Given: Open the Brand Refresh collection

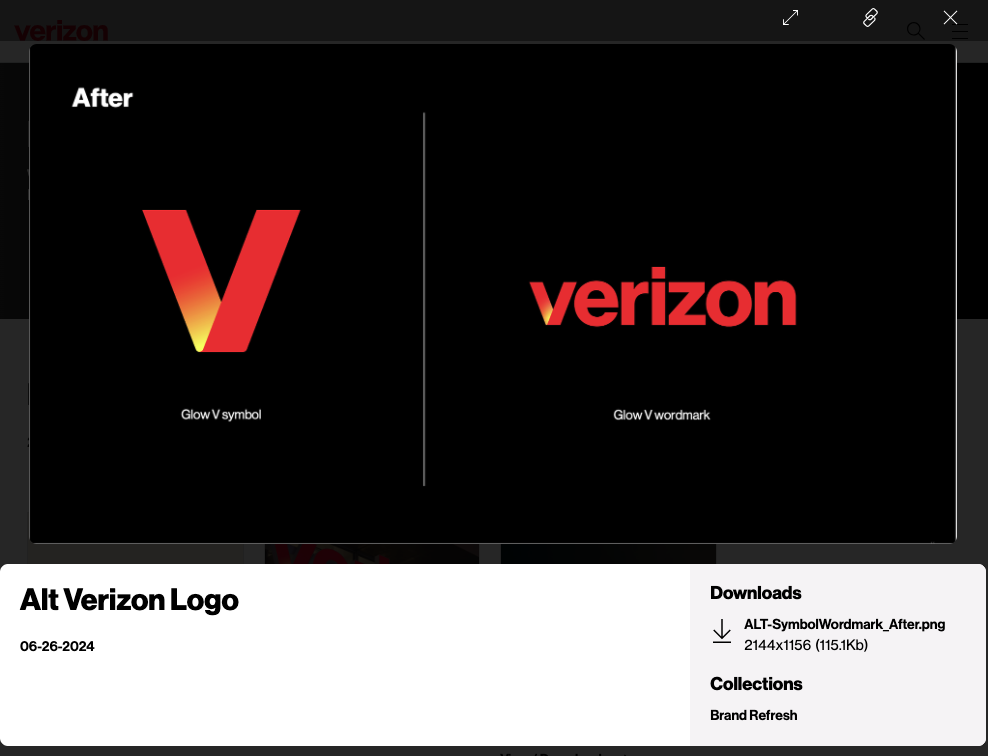Looking at the screenshot, I should [754, 715].
